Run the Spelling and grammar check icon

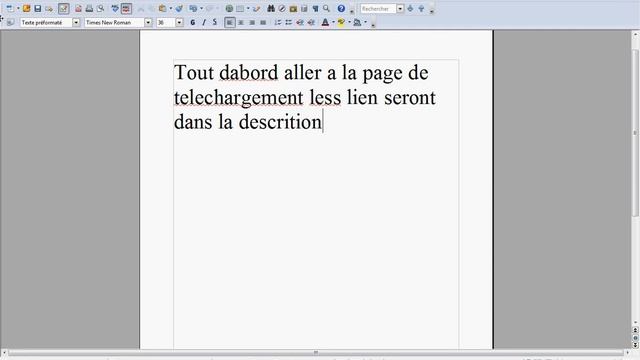click(115, 8)
